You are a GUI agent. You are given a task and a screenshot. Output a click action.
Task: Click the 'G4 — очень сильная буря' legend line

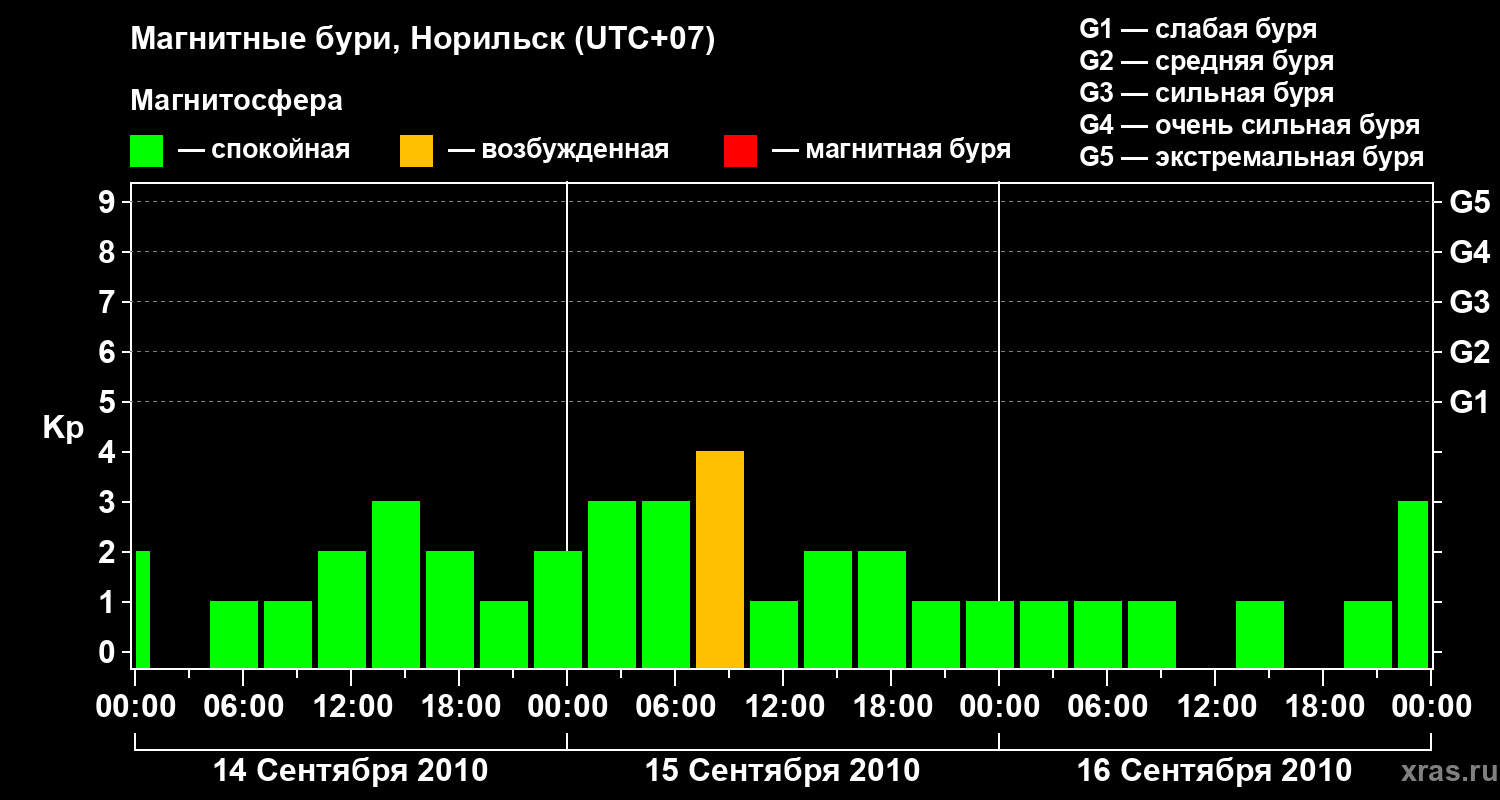[1249, 125]
